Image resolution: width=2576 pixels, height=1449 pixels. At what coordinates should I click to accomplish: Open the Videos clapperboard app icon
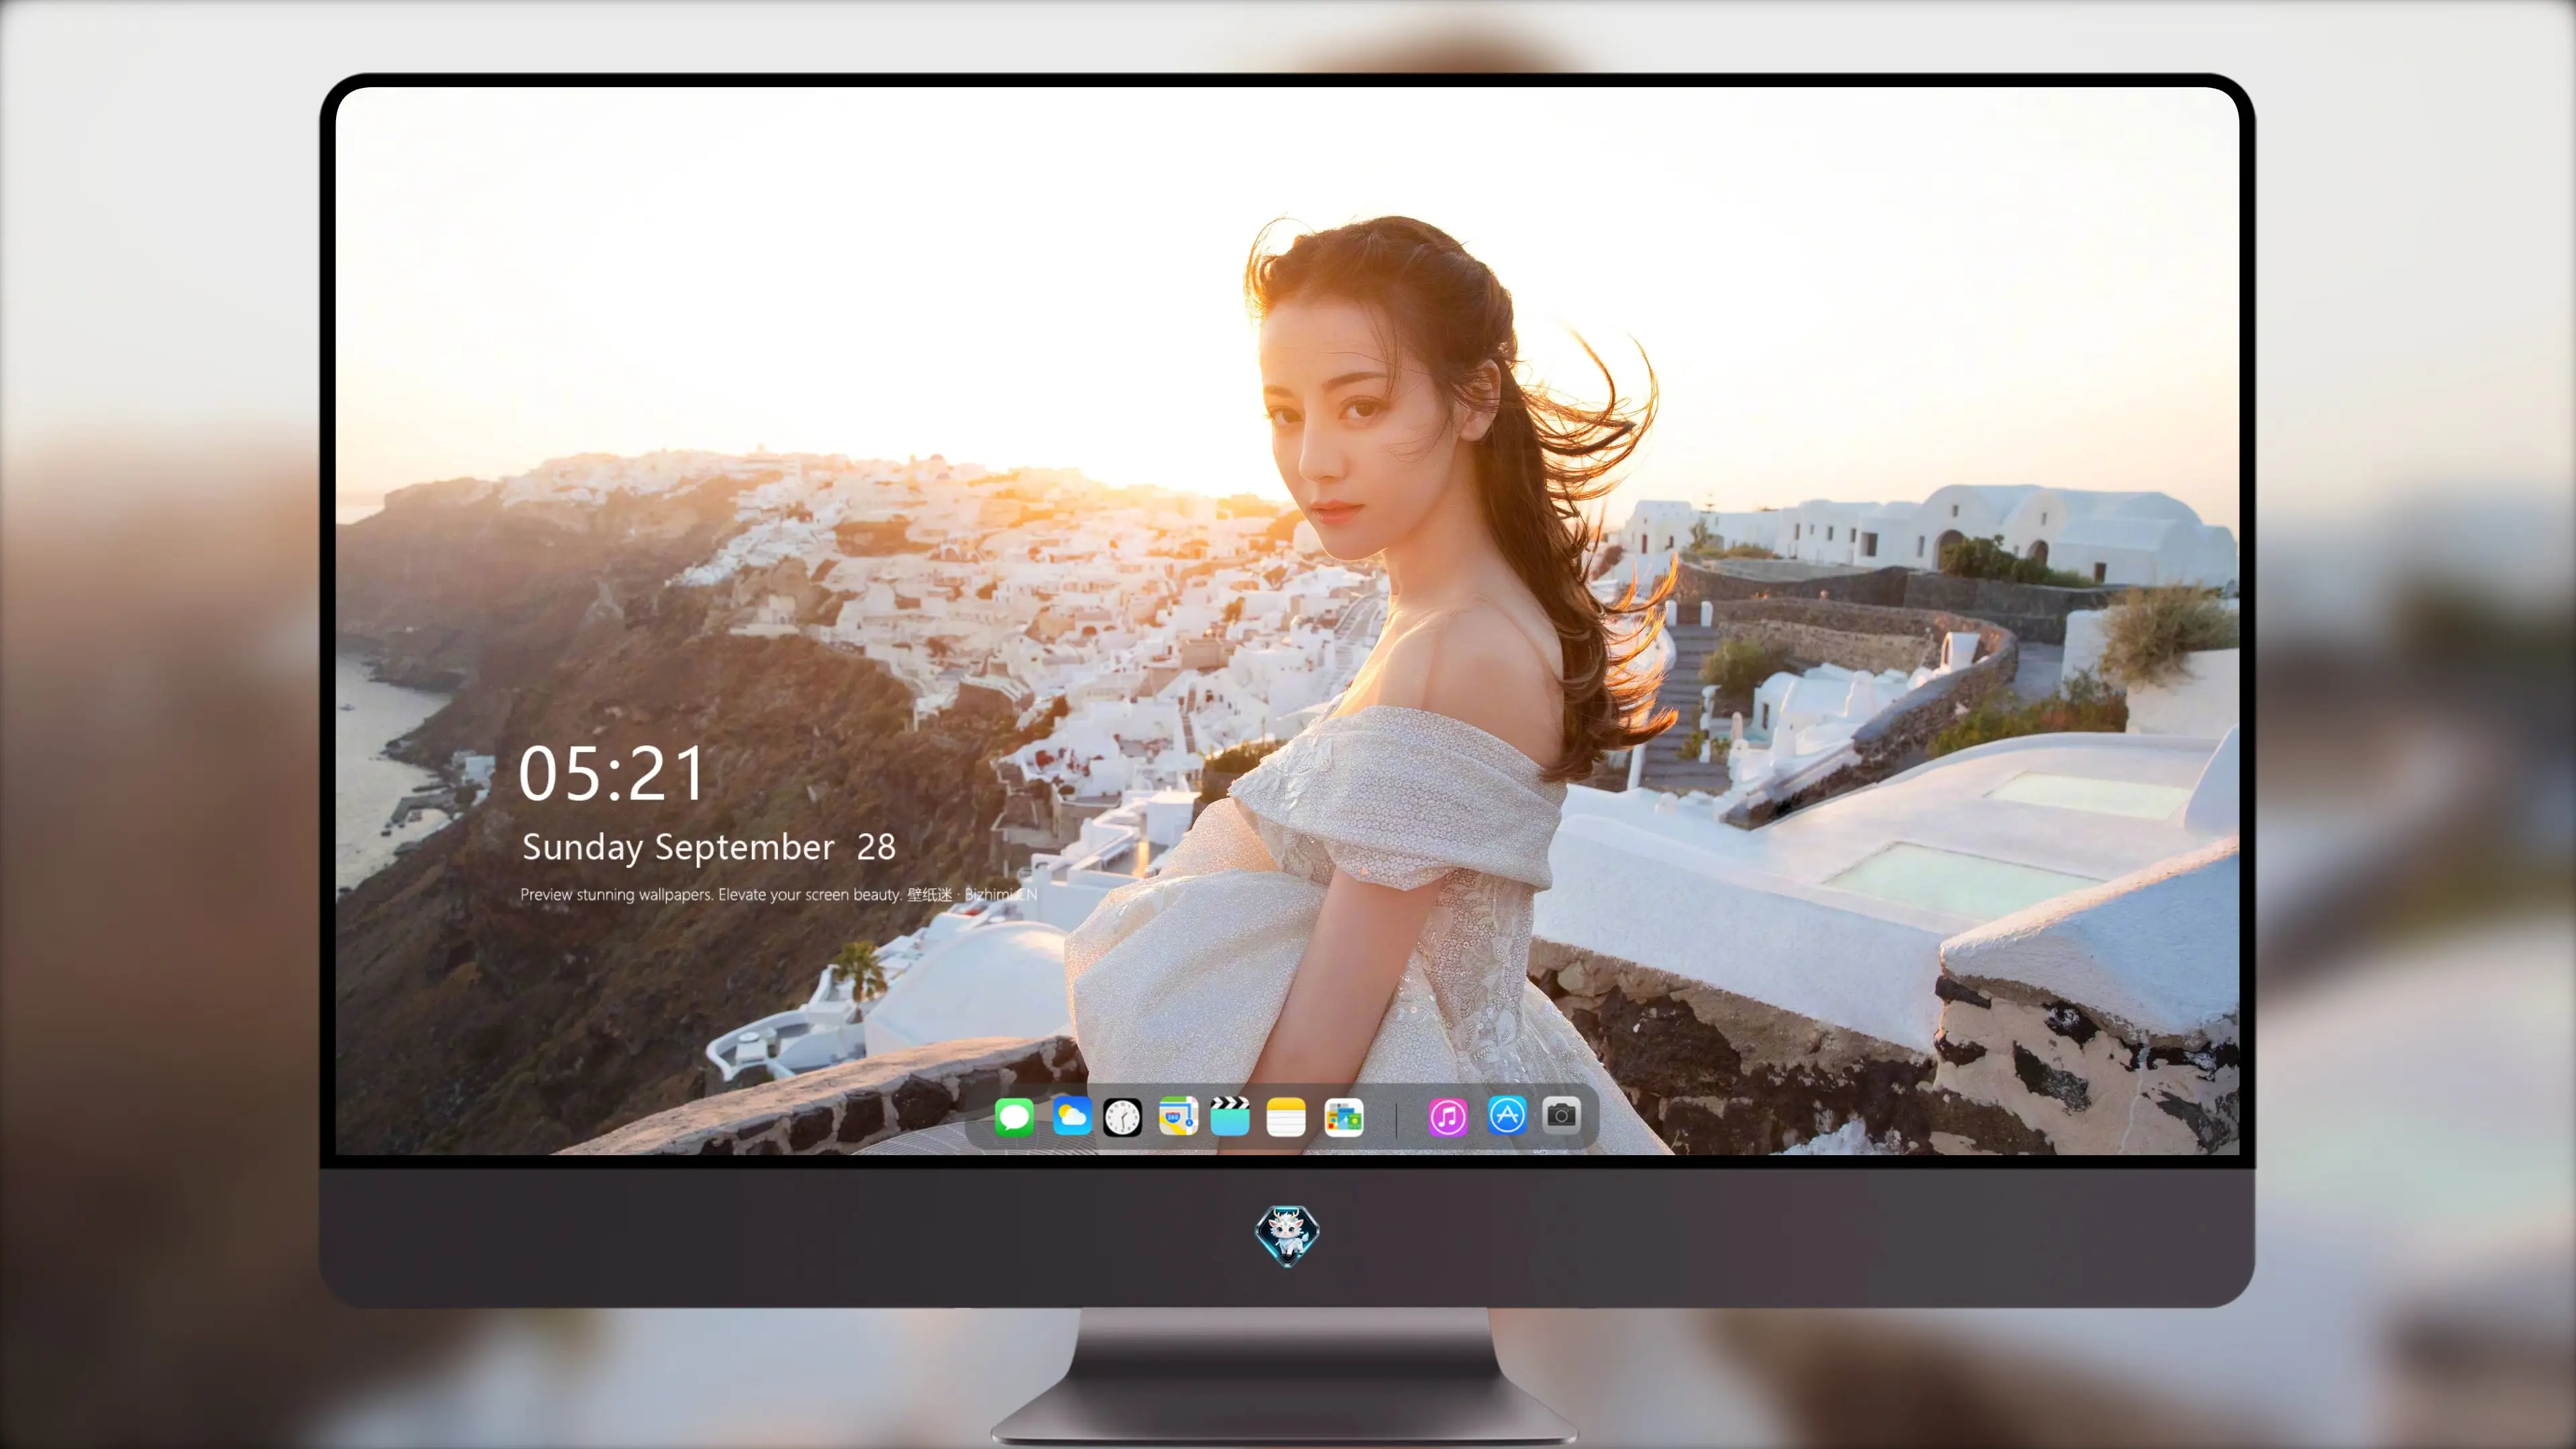tap(1230, 1116)
